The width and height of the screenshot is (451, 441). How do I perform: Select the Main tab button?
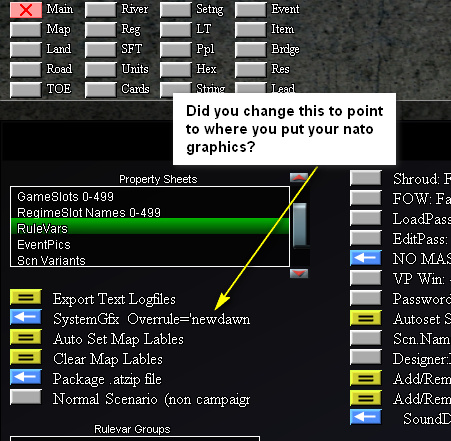26,10
